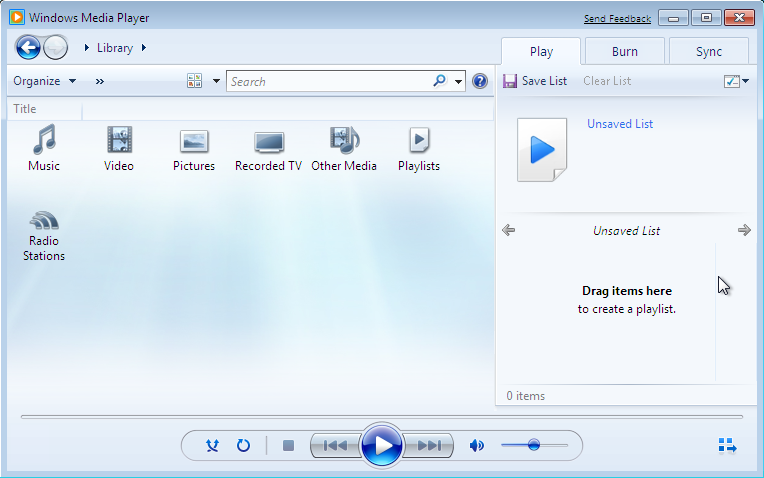
Task: Switch to the Play tab
Action: [541, 51]
